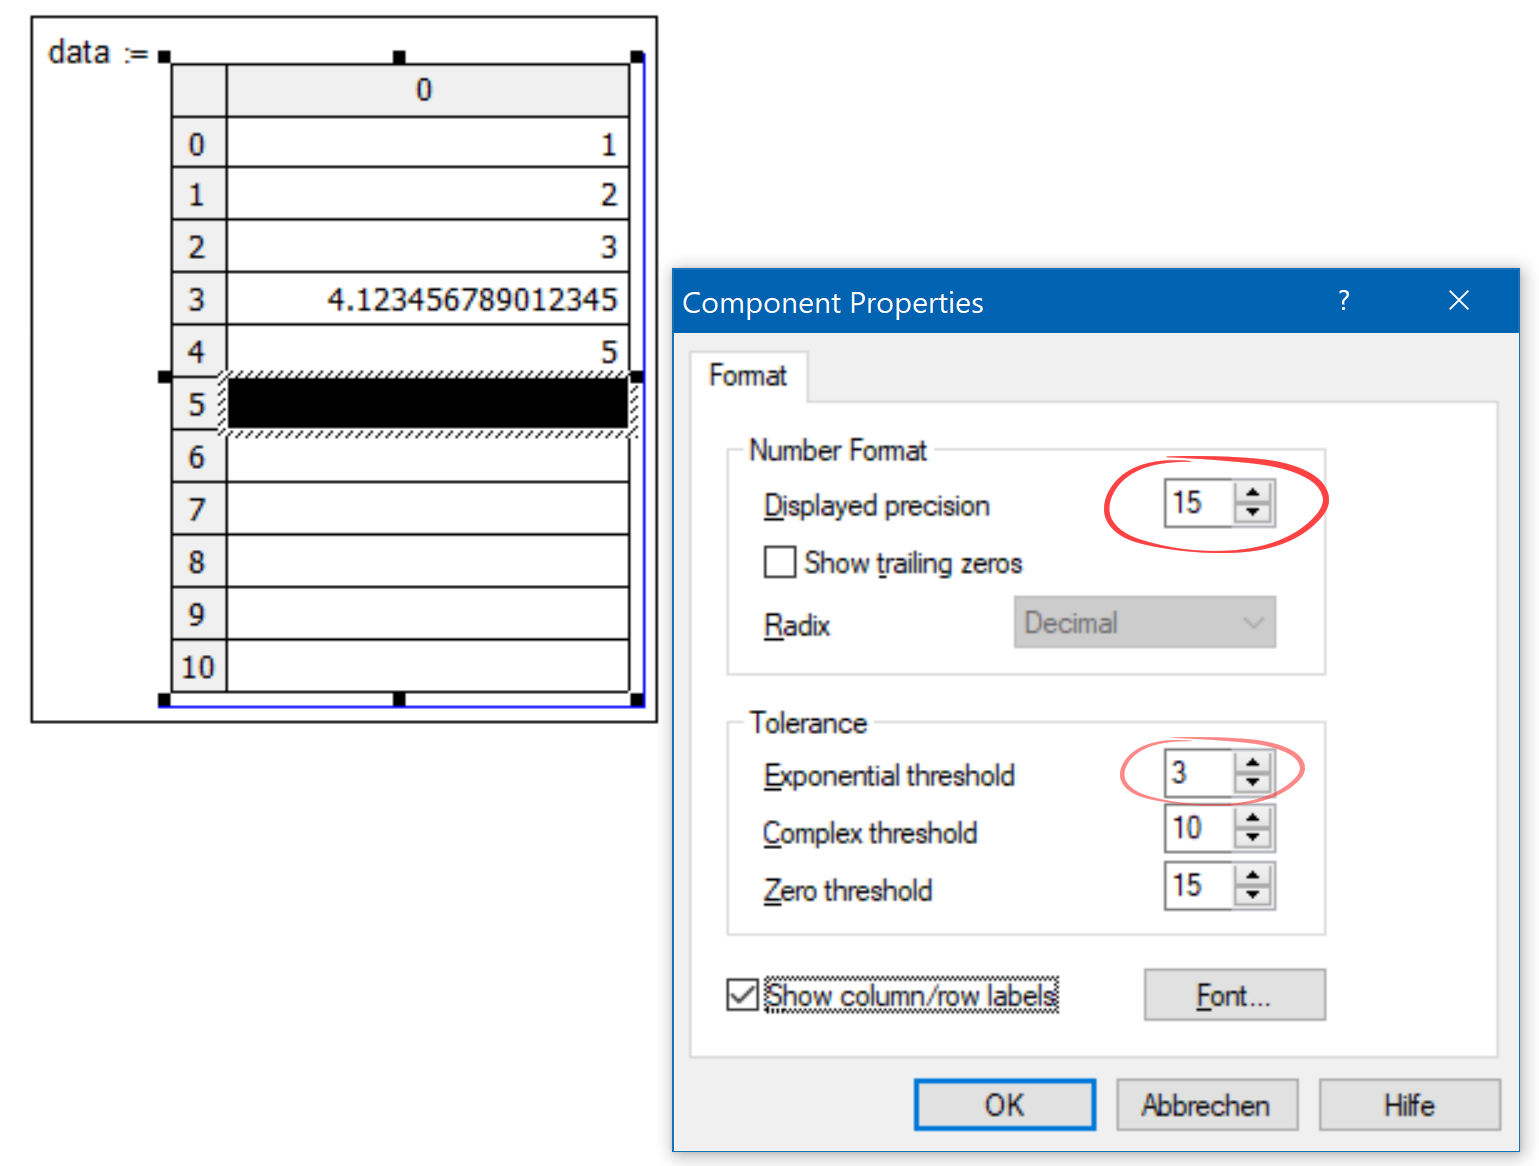Click the dialog help question mark icon
This screenshot has height=1166, width=1539.
point(1344,300)
